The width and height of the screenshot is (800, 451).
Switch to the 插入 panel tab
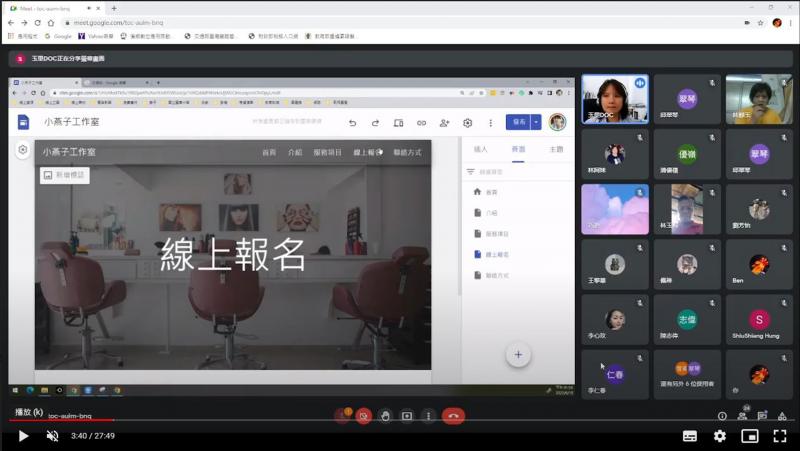tap(481, 149)
